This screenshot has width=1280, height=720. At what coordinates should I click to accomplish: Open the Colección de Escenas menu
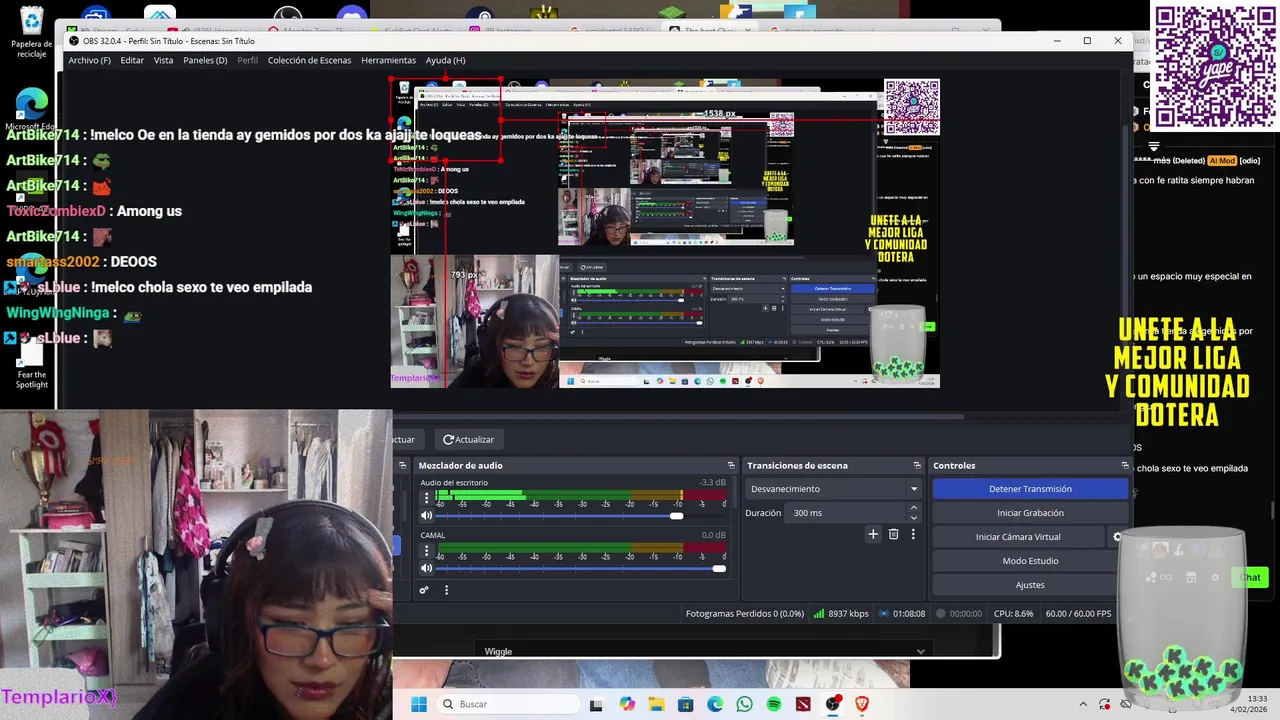click(309, 60)
